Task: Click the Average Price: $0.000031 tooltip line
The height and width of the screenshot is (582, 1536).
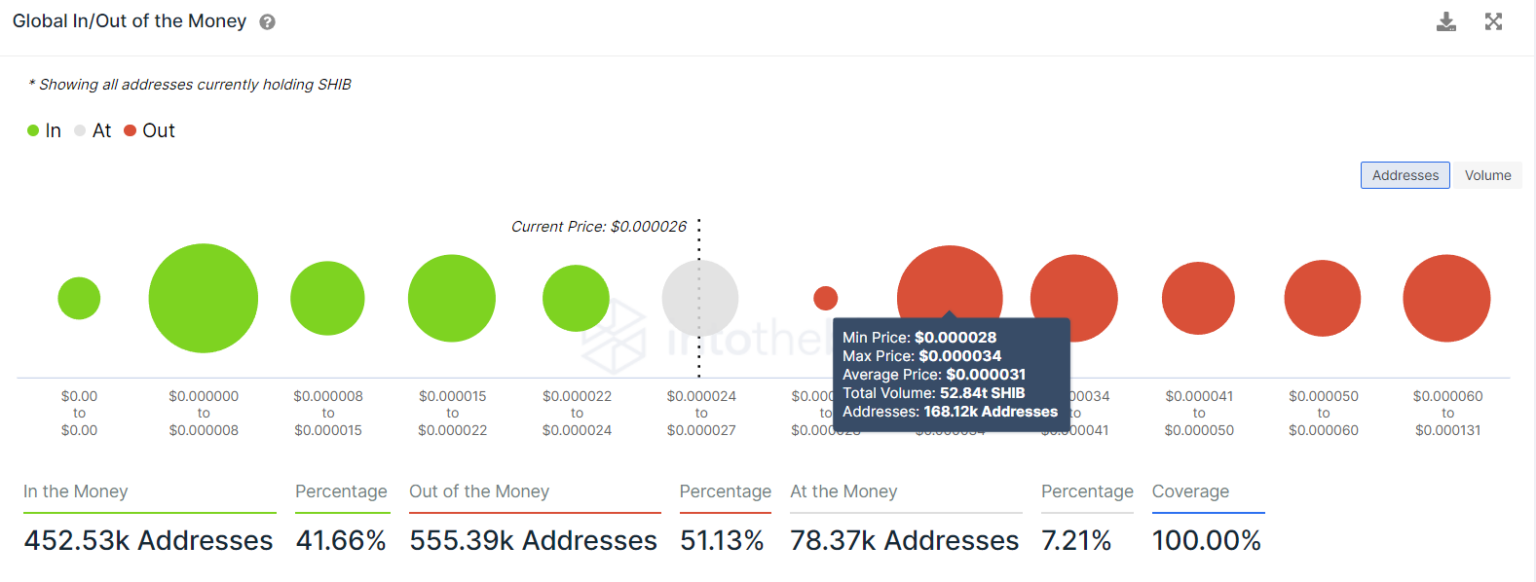Action: 934,375
